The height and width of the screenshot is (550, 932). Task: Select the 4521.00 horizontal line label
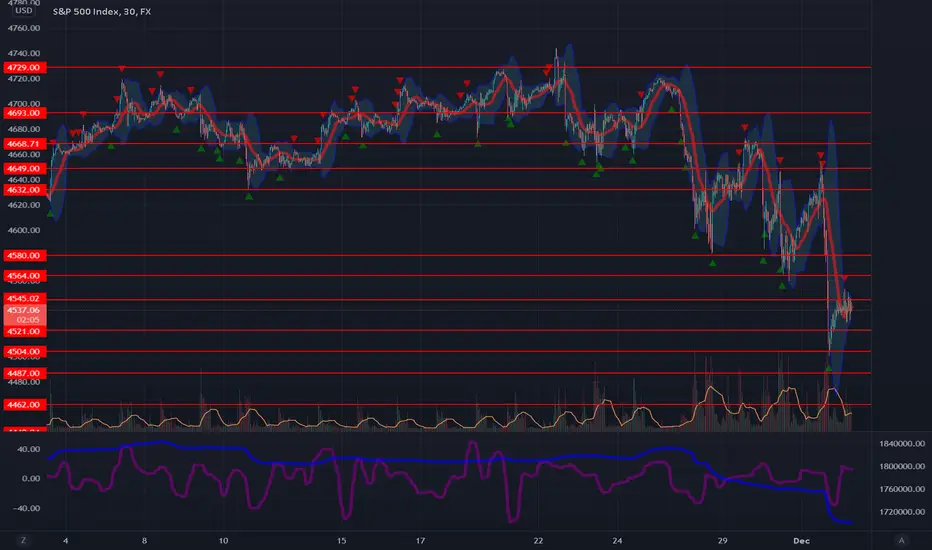tap(24, 331)
